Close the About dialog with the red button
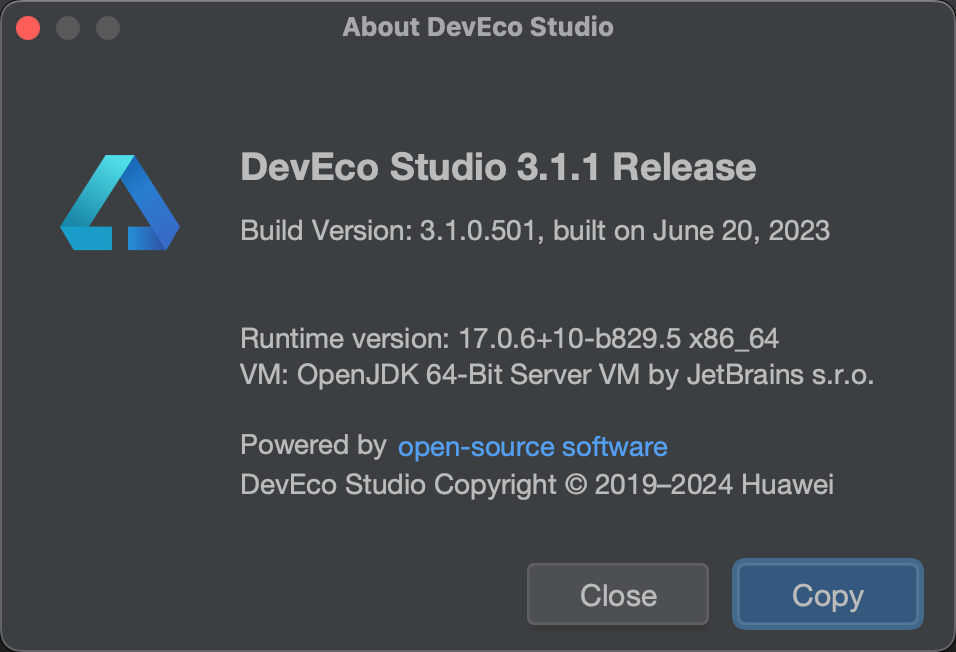 [28, 28]
